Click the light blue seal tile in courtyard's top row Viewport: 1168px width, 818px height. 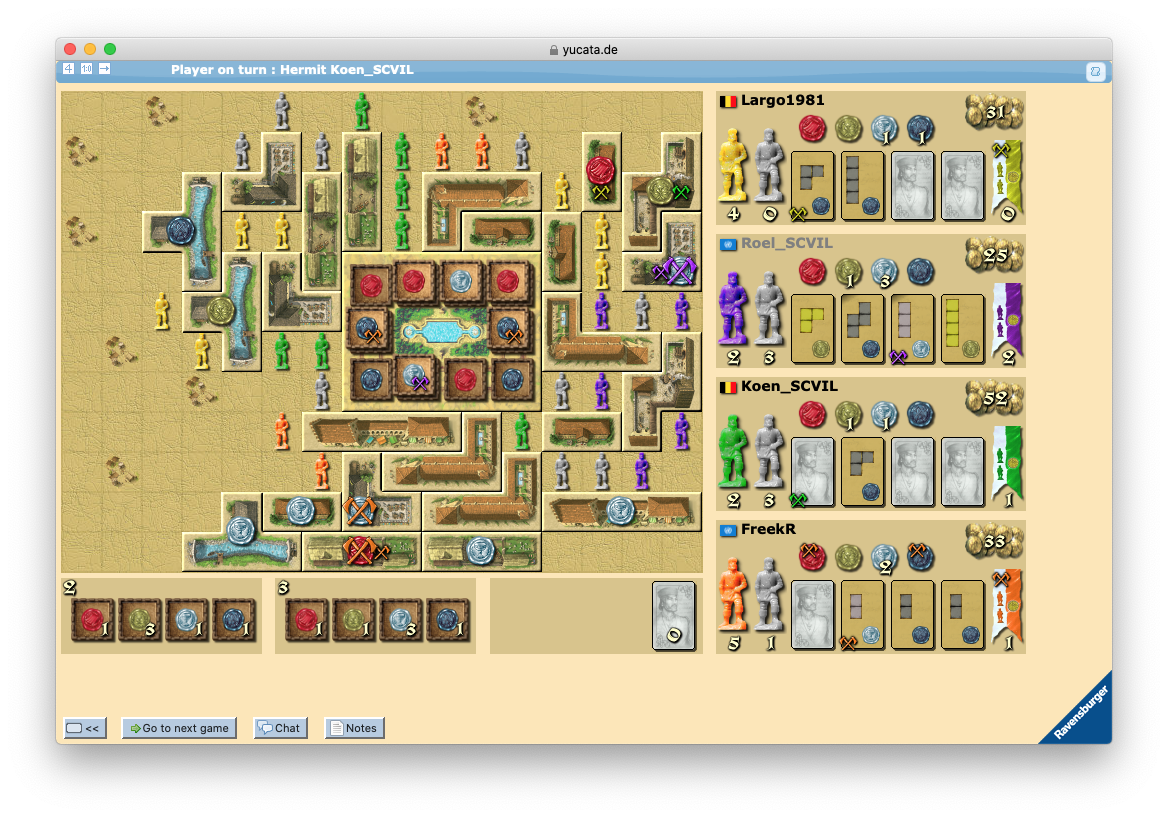click(x=462, y=282)
